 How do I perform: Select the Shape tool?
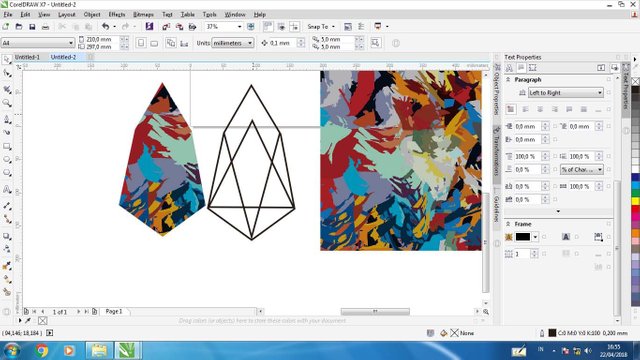pos(7,74)
